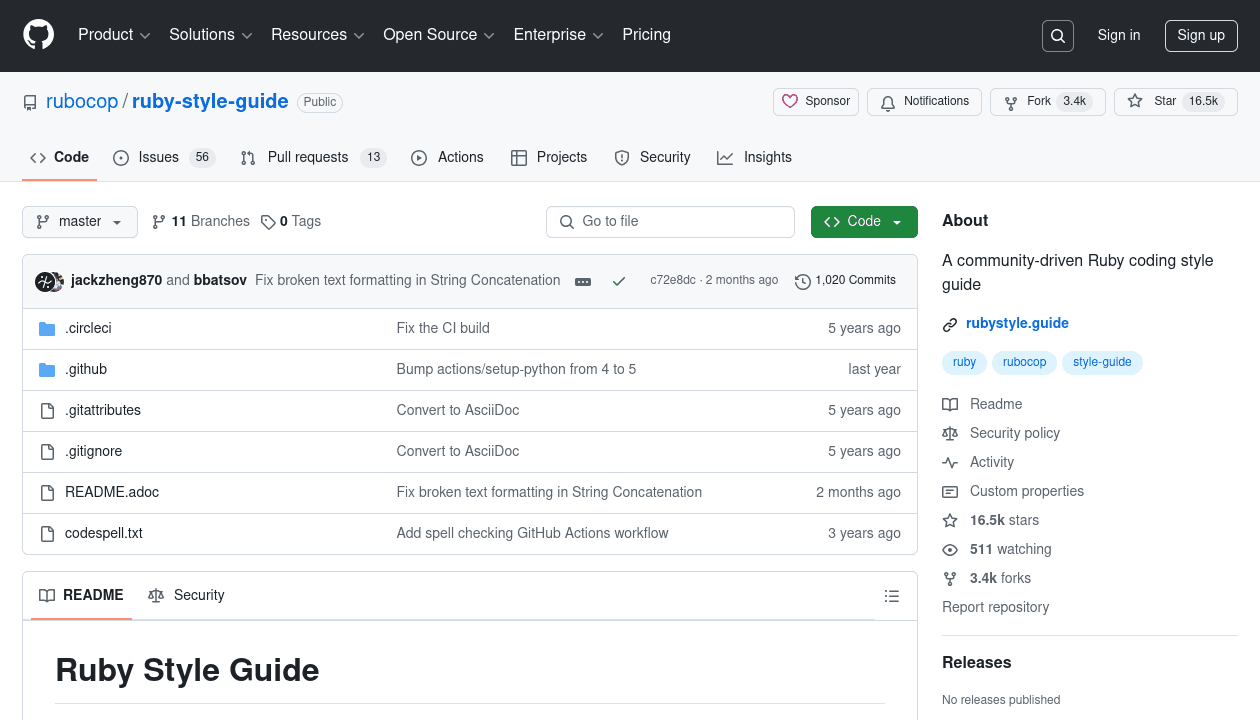The image size is (1260, 720).
Task: Open the .circleci folder icon
Action: [x=47, y=327]
